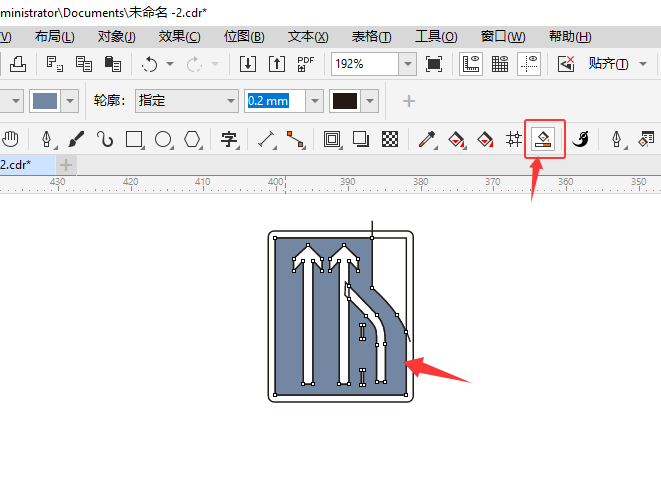Select the Connector tool
This screenshot has width=661, height=483.
click(295, 139)
